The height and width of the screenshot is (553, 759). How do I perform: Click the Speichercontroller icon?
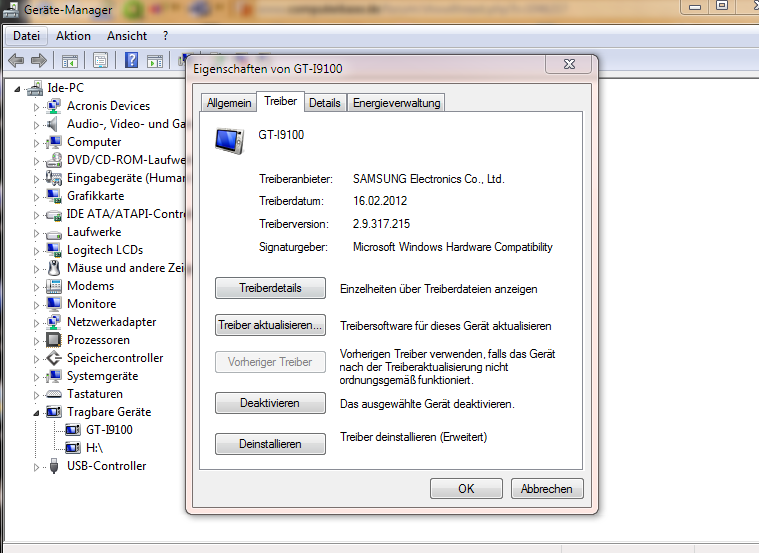54,358
